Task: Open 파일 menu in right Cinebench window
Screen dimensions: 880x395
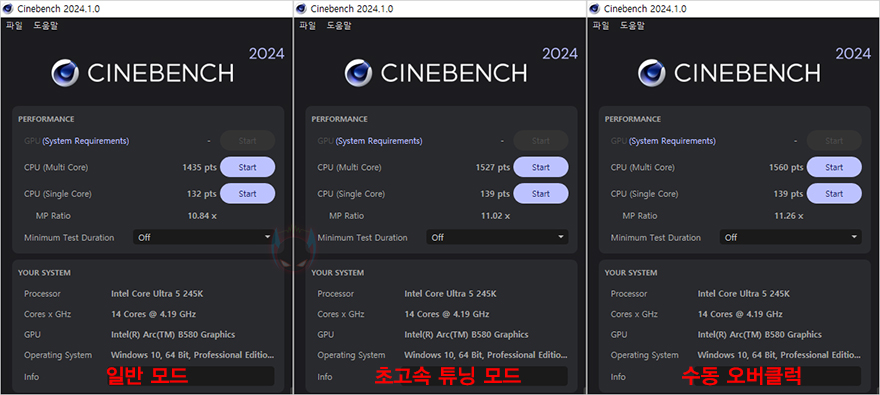Action: click(x=601, y=25)
